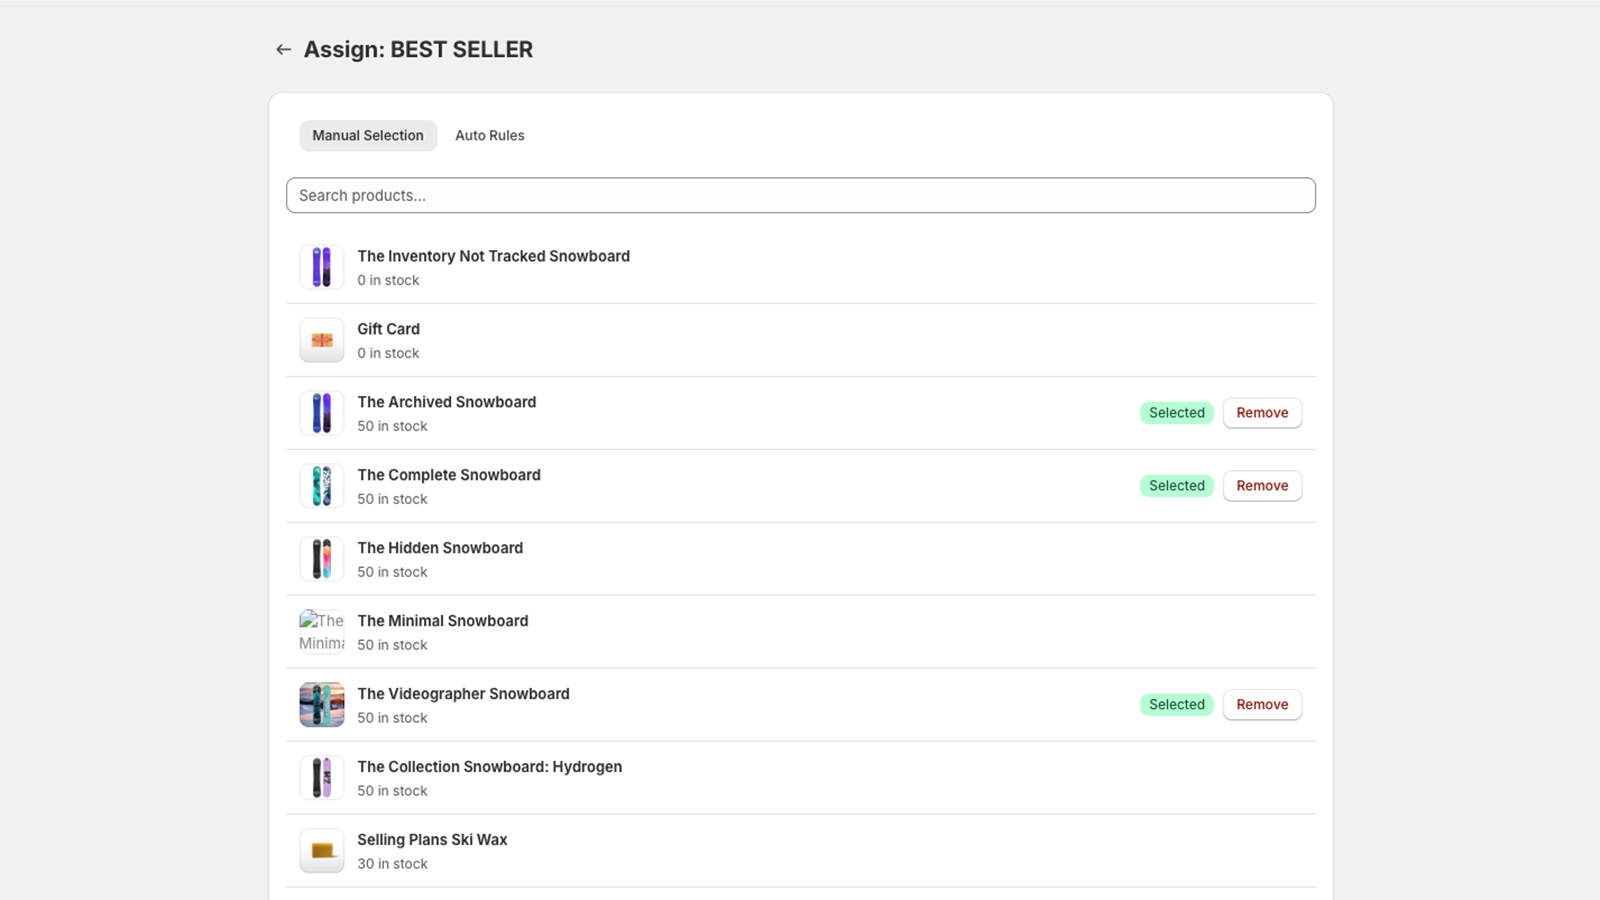Select the broken Minimal Snowboard image

pyautogui.click(x=322, y=632)
